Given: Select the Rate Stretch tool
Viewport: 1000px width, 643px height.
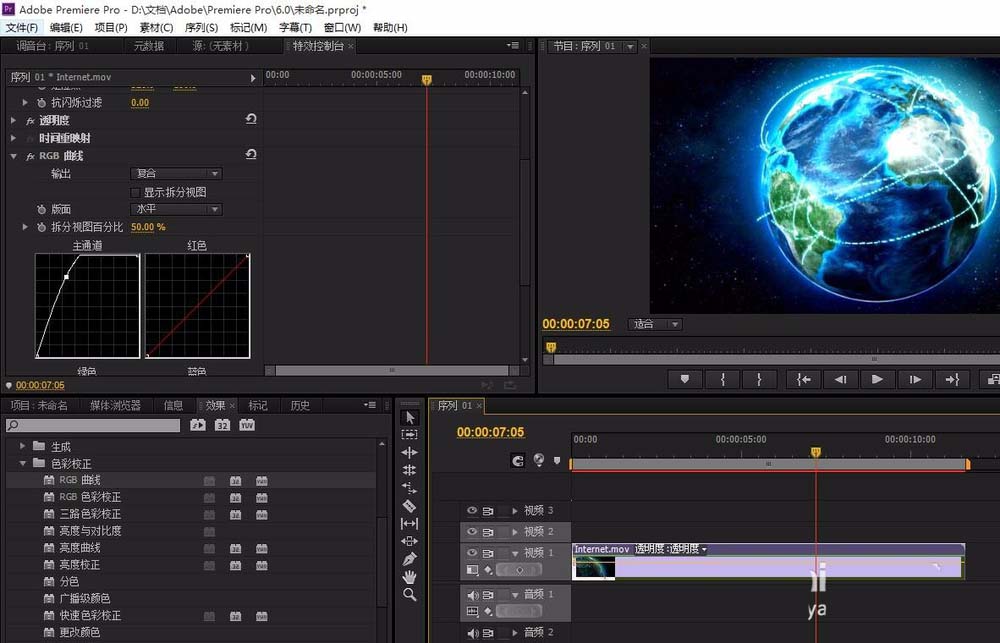Looking at the screenshot, I should click(409, 488).
